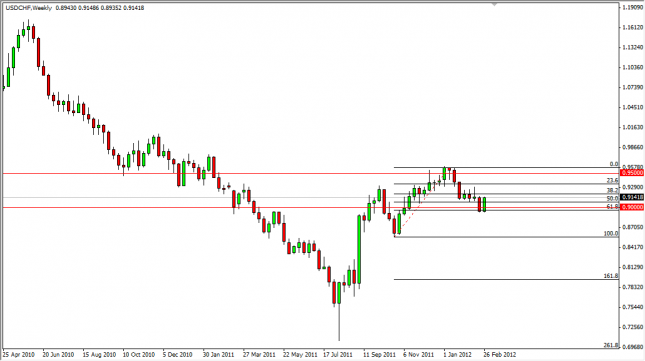Select the Fibonacci 161.8 level label
Viewport: 645px width, 361px height.
click(x=611, y=276)
